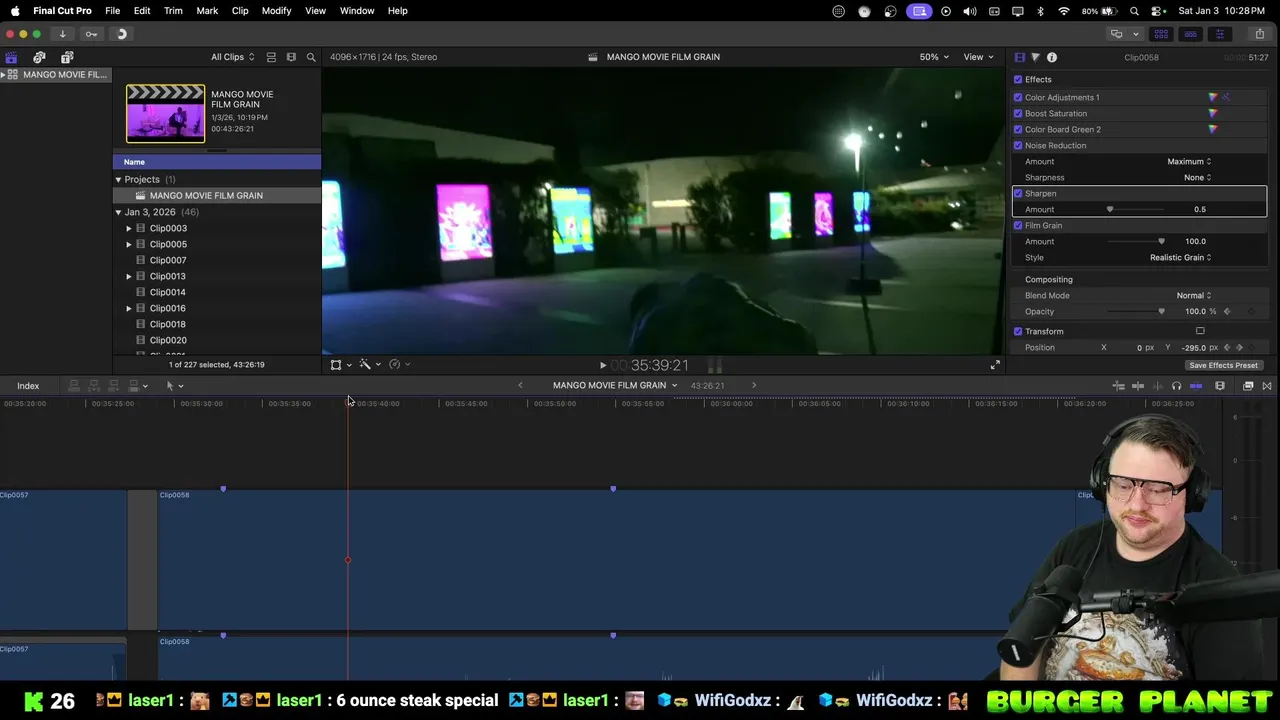Screen dimensions: 1280x720
Task: Open color controls for Boost Saturation
Action: [1213, 113]
